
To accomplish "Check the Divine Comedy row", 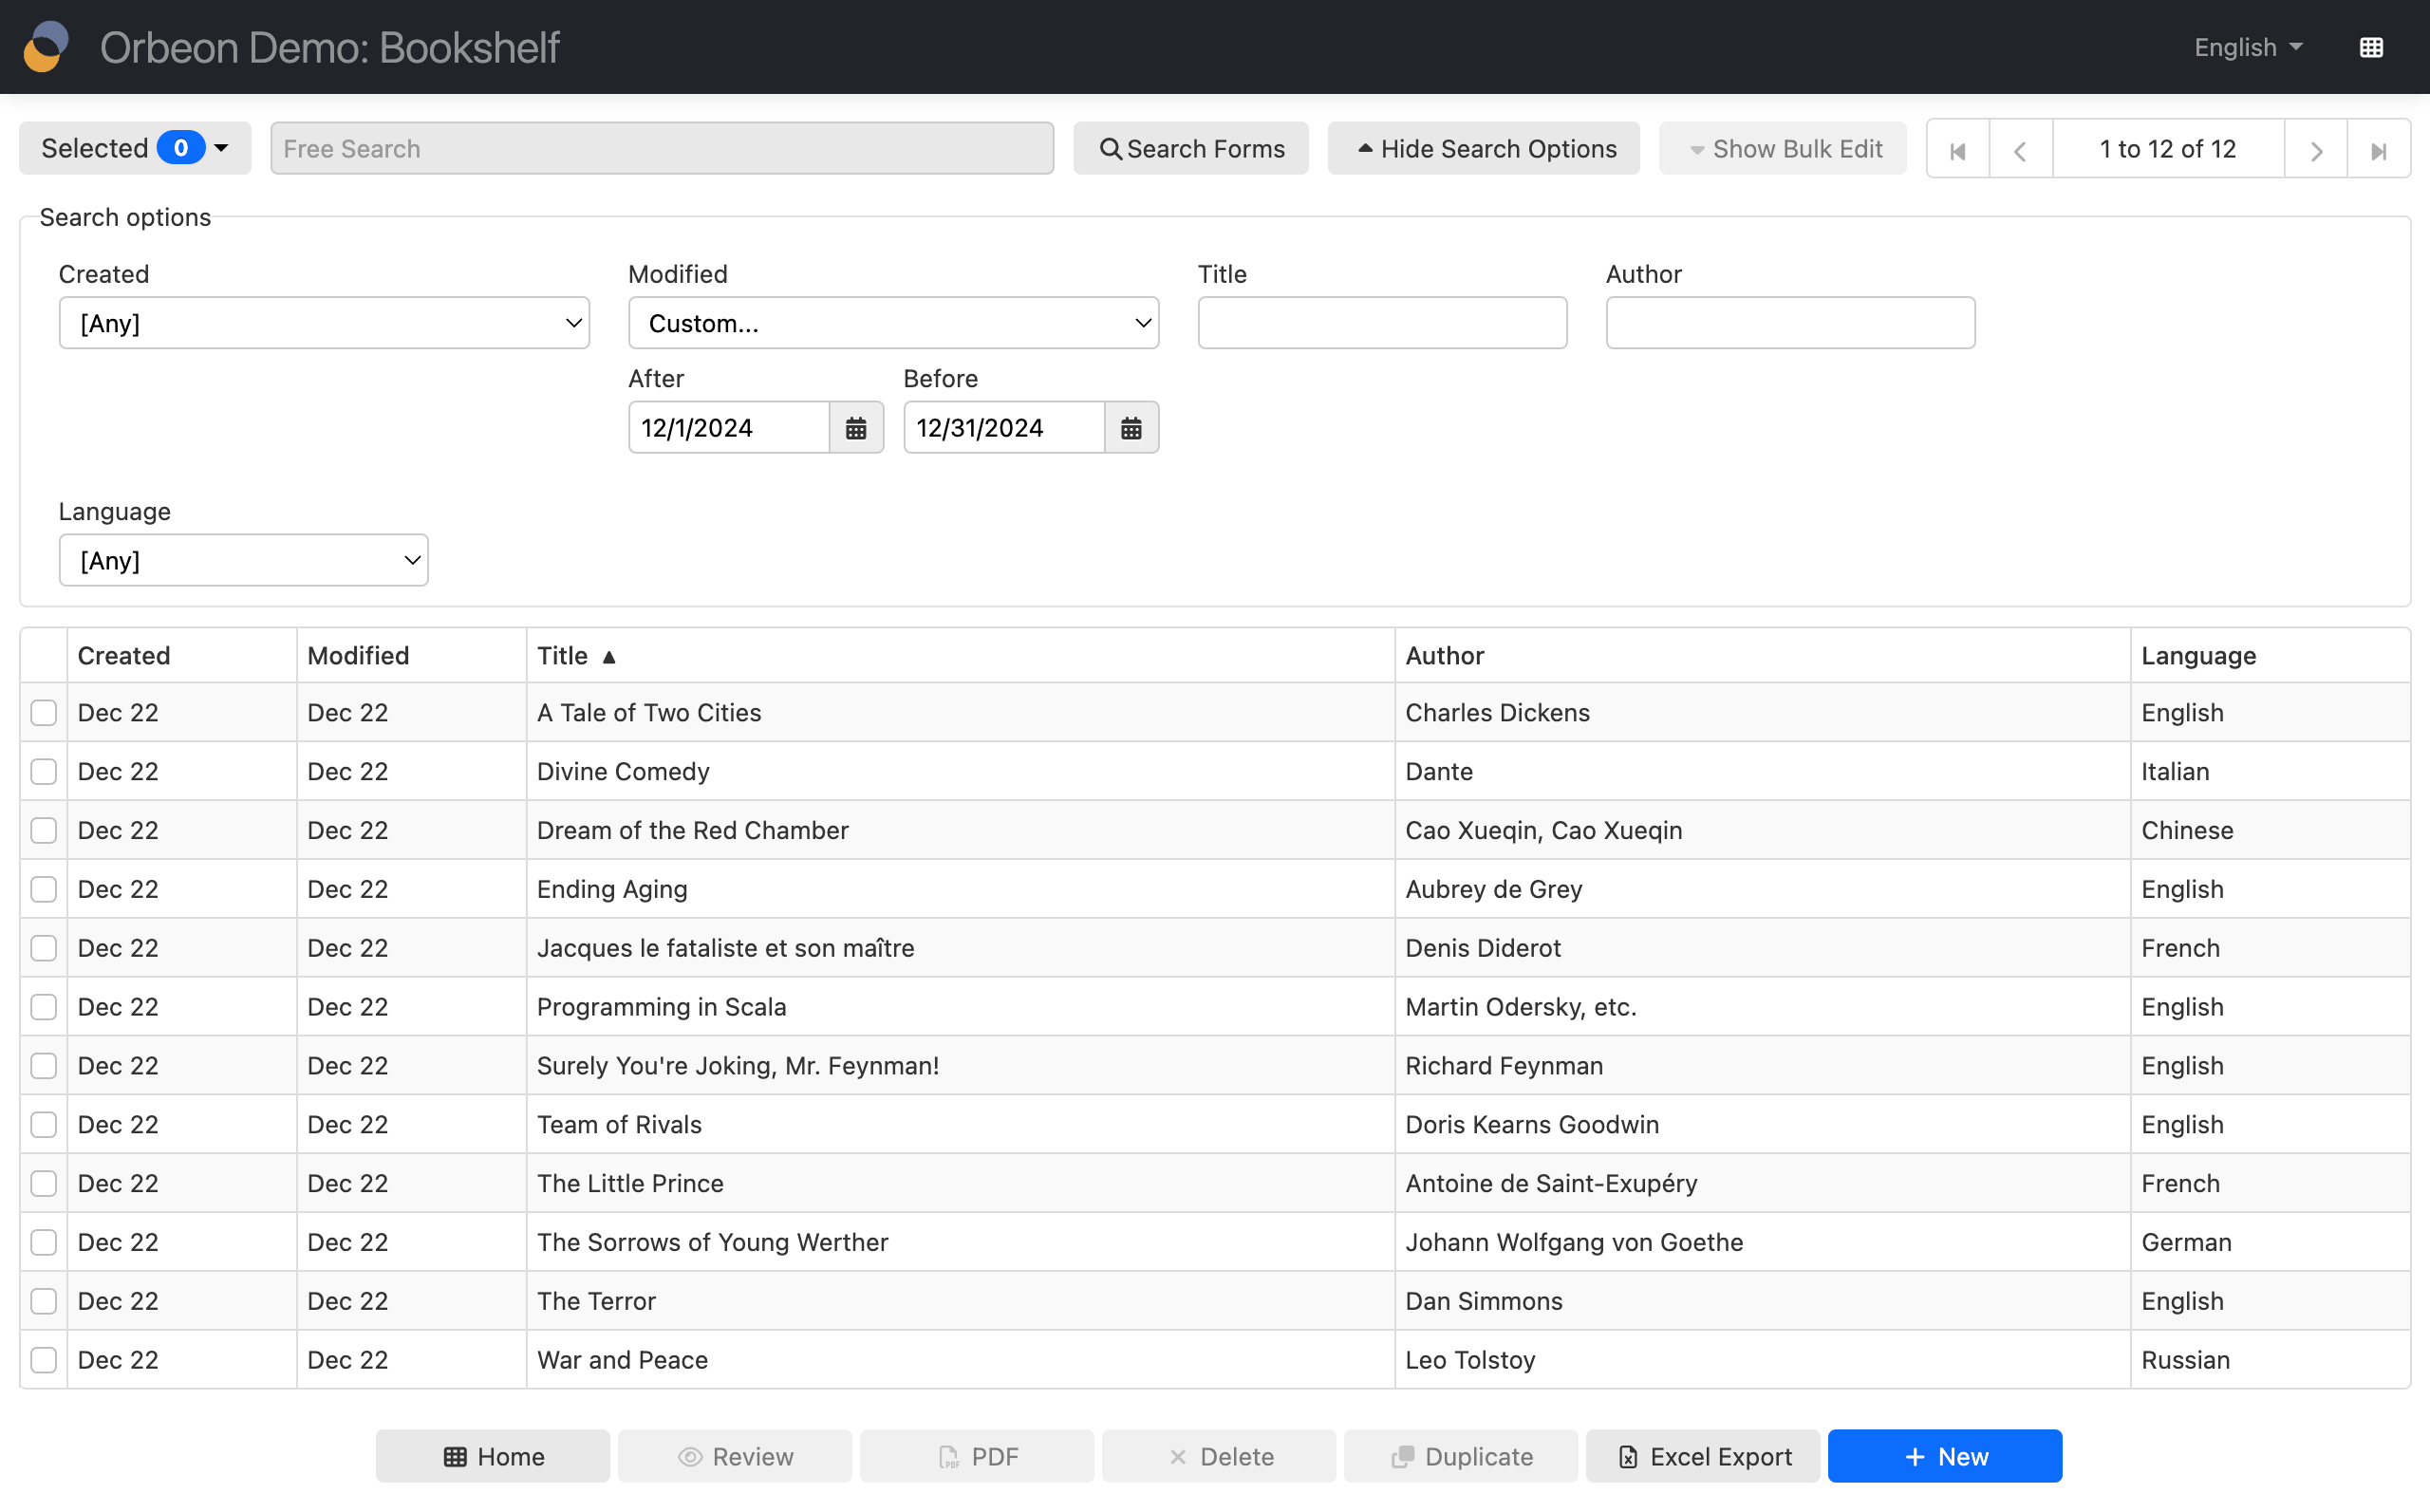I will pyautogui.click(x=43, y=772).
